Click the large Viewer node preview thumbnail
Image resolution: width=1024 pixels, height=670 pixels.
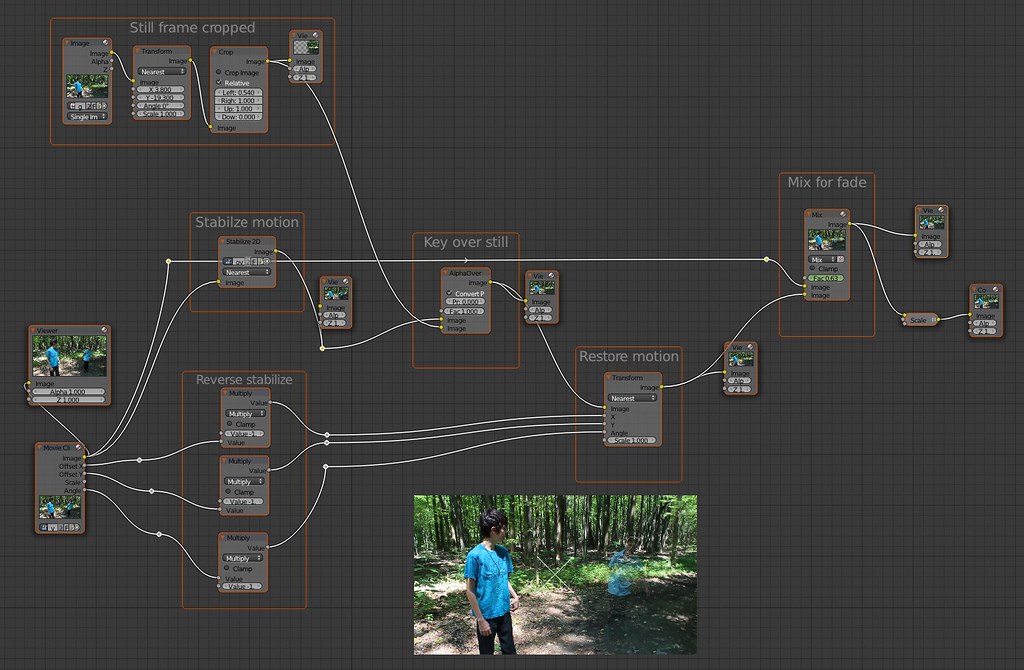pyautogui.click(x=69, y=357)
